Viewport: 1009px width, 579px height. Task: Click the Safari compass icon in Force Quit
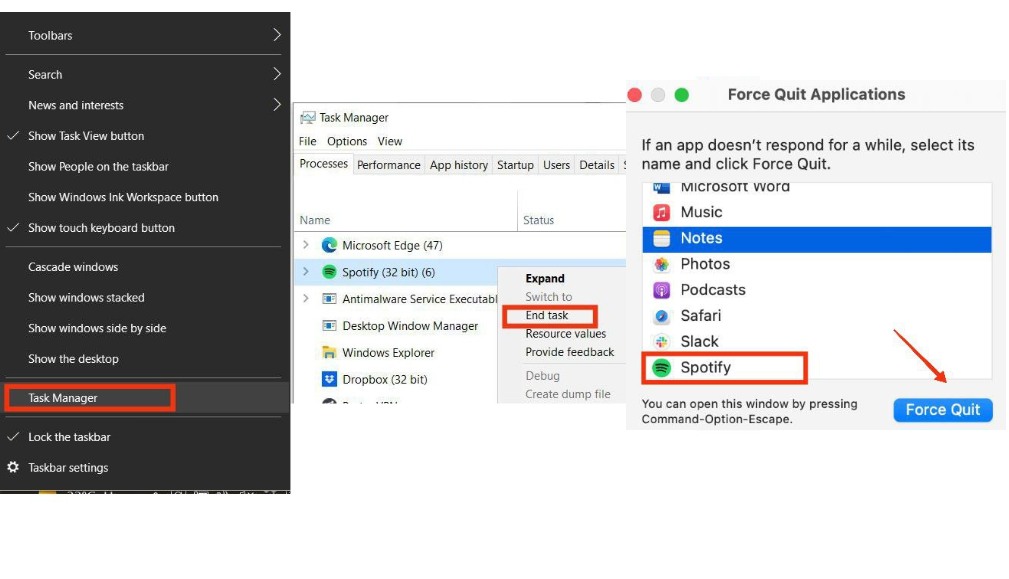click(x=662, y=316)
